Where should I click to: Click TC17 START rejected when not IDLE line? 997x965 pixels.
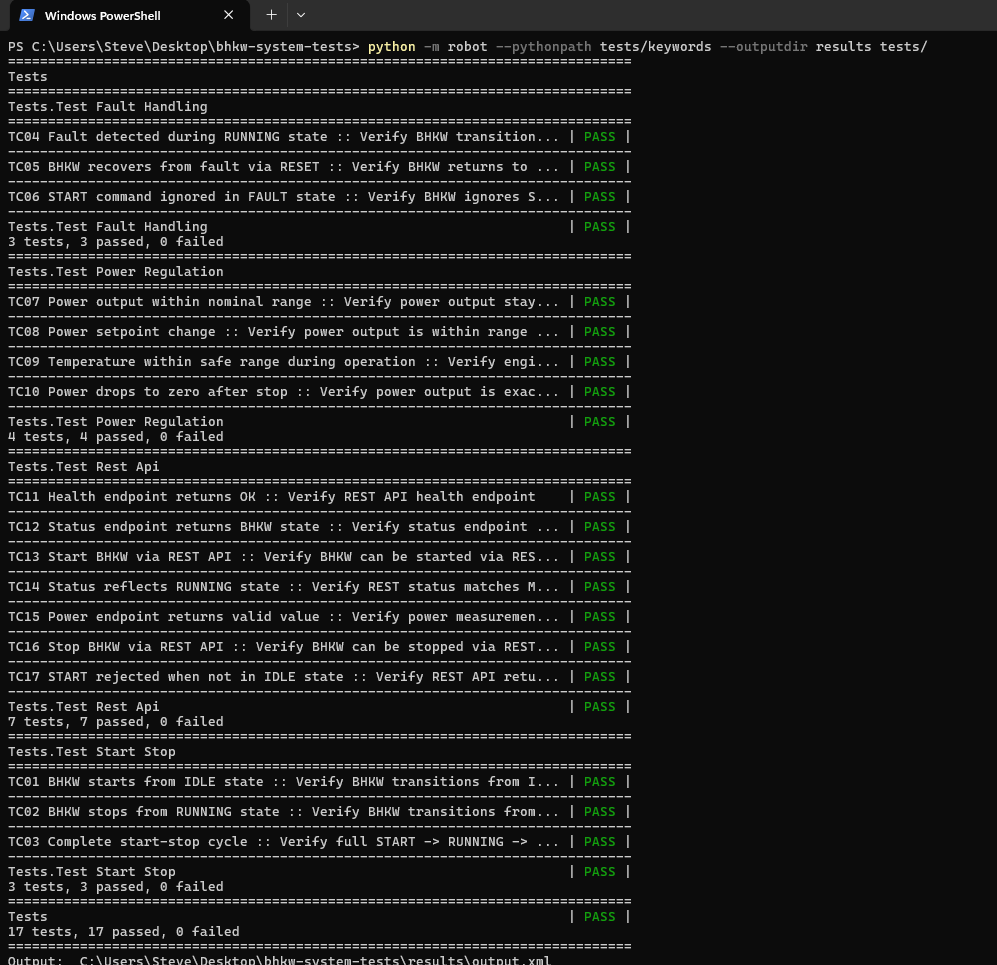point(319,677)
